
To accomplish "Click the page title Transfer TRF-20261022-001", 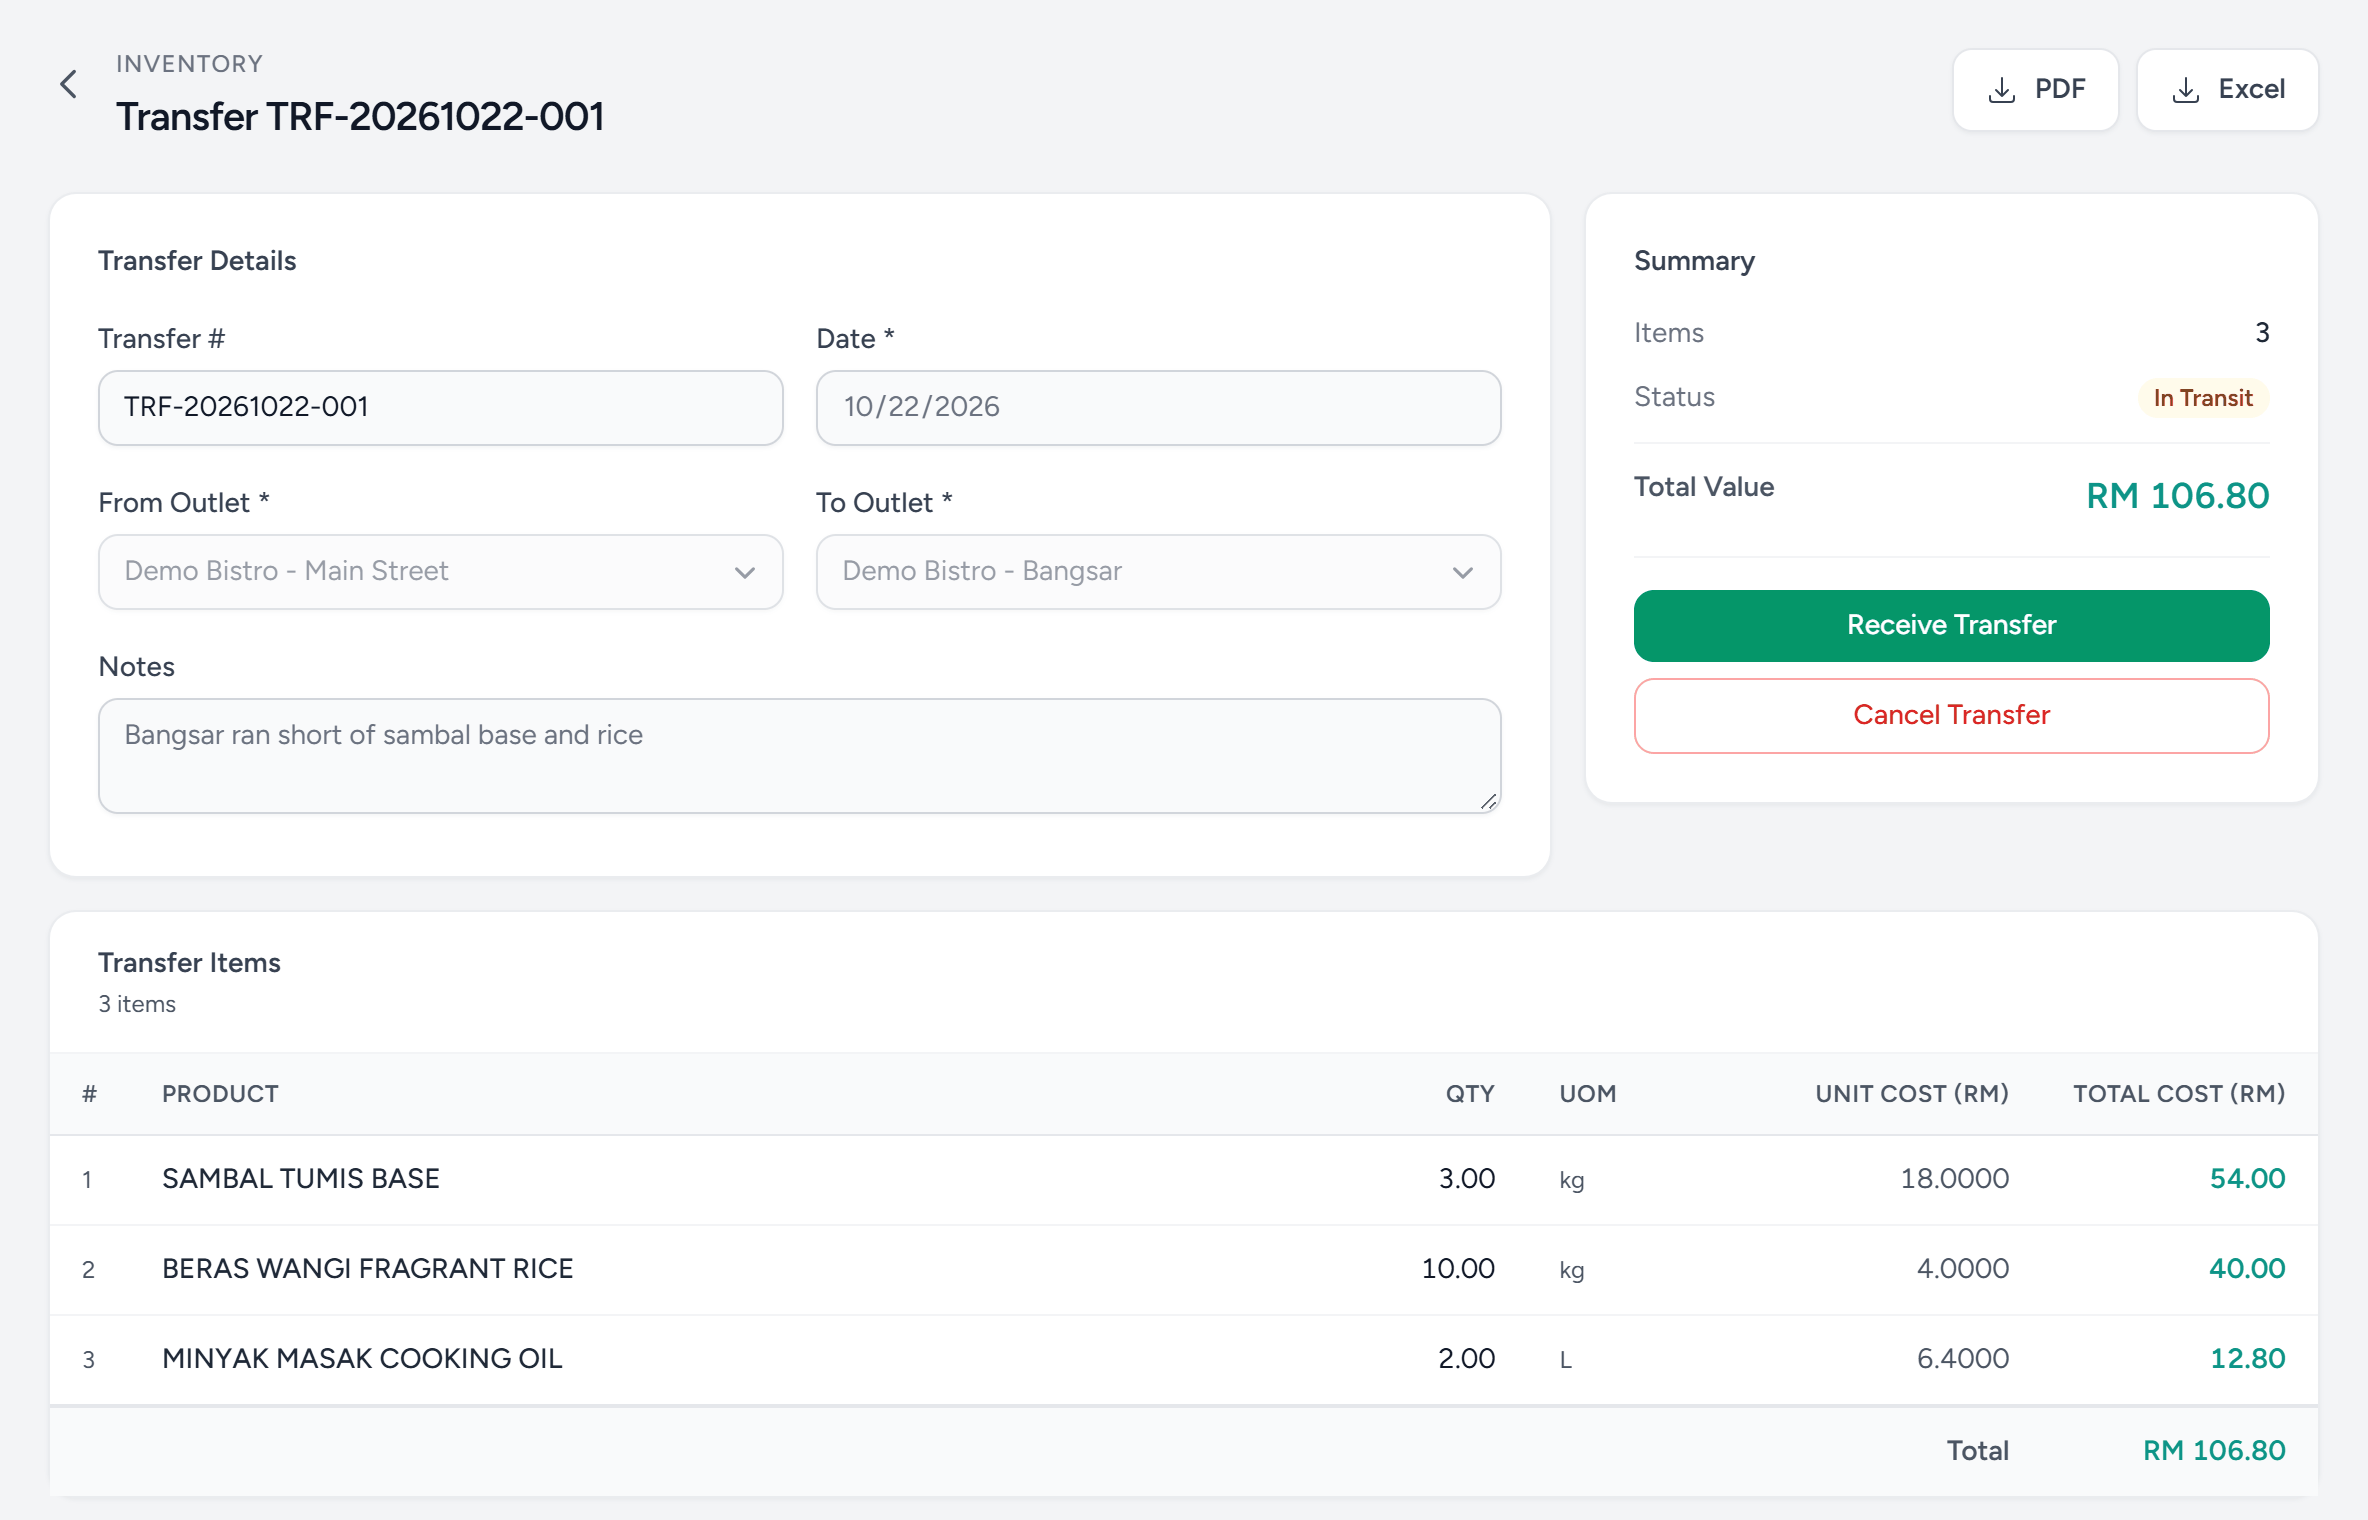I will tap(360, 117).
